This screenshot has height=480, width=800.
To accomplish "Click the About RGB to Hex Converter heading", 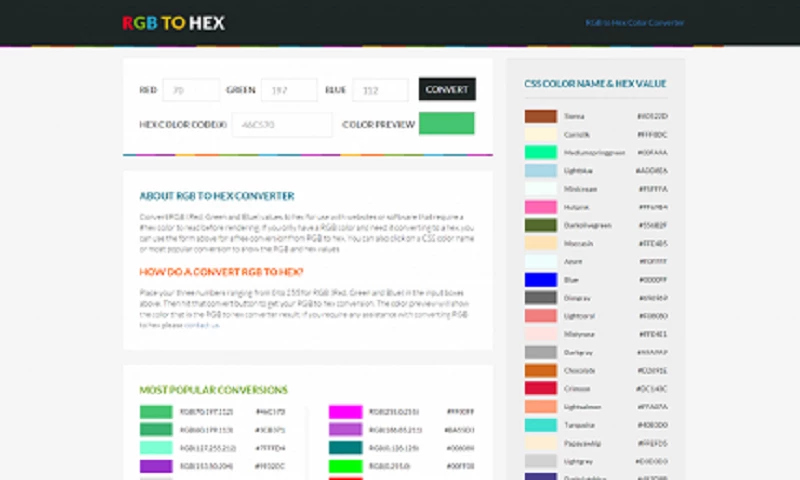I will coord(217,196).
